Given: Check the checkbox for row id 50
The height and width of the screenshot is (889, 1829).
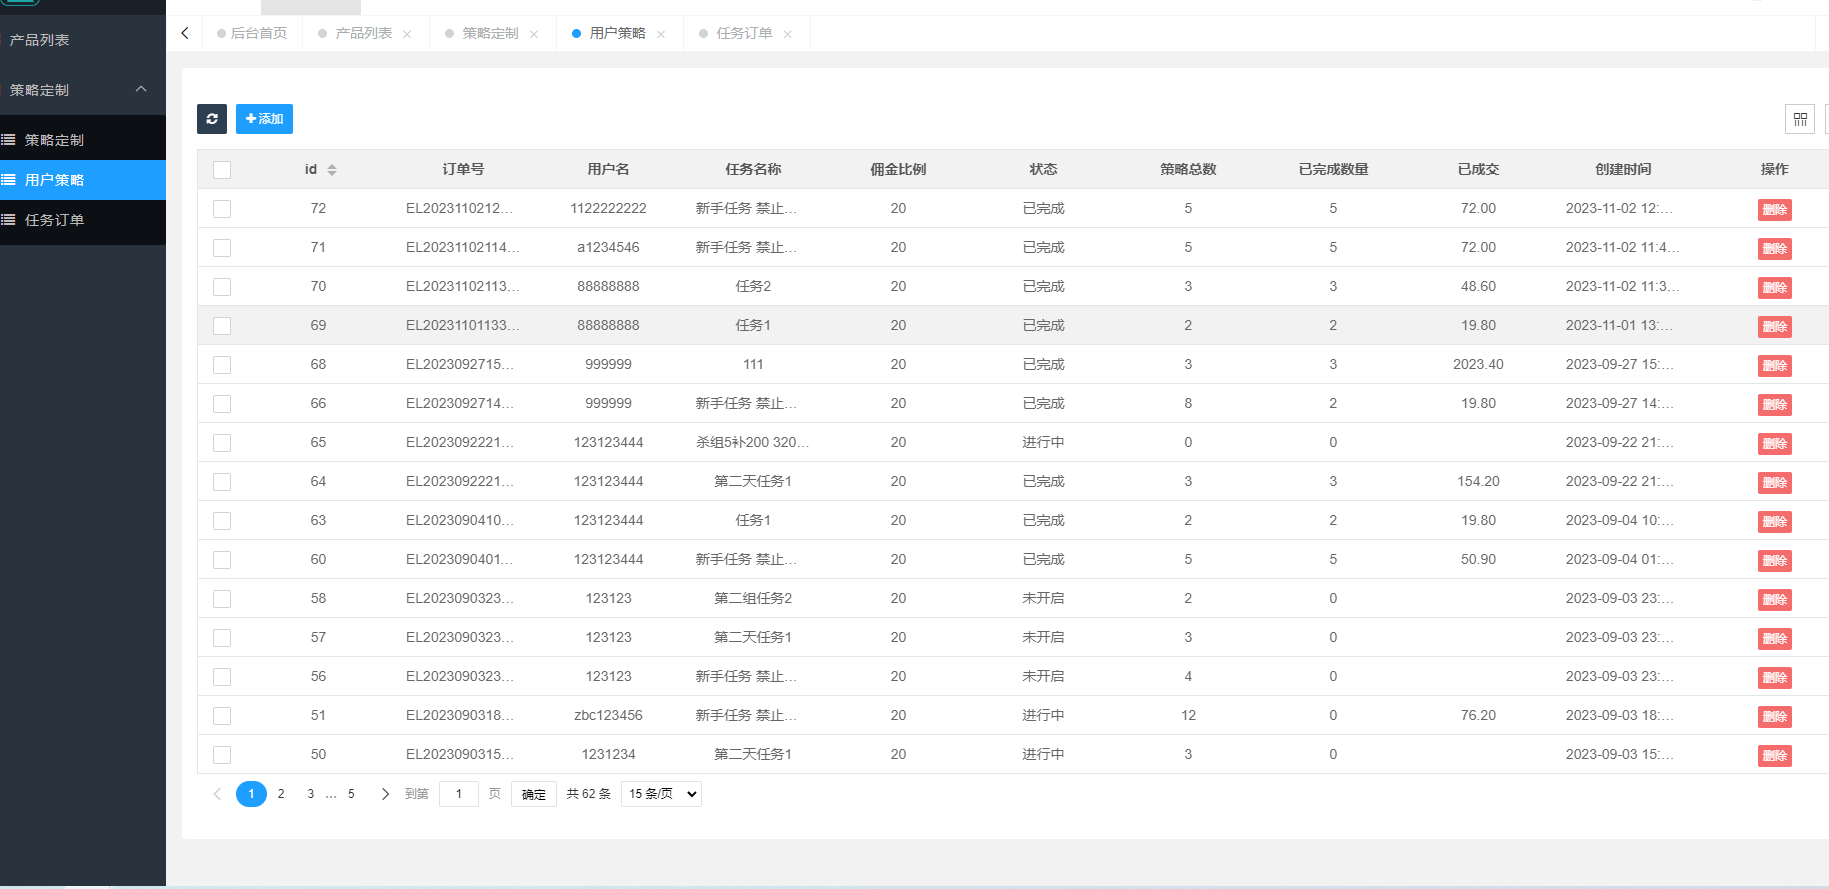Looking at the screenshot, I should click(x=222, y=755).
